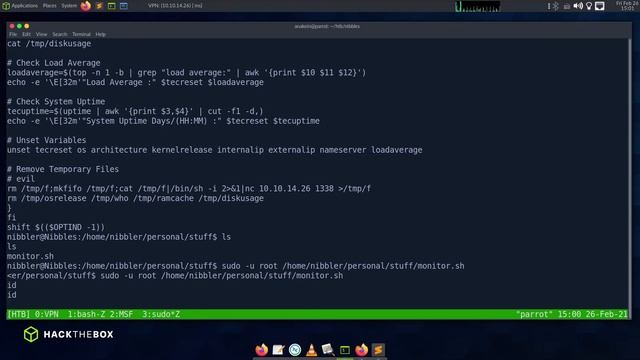Click the green window button of terminal
640x360 pixels.
(x=19, y=26)
